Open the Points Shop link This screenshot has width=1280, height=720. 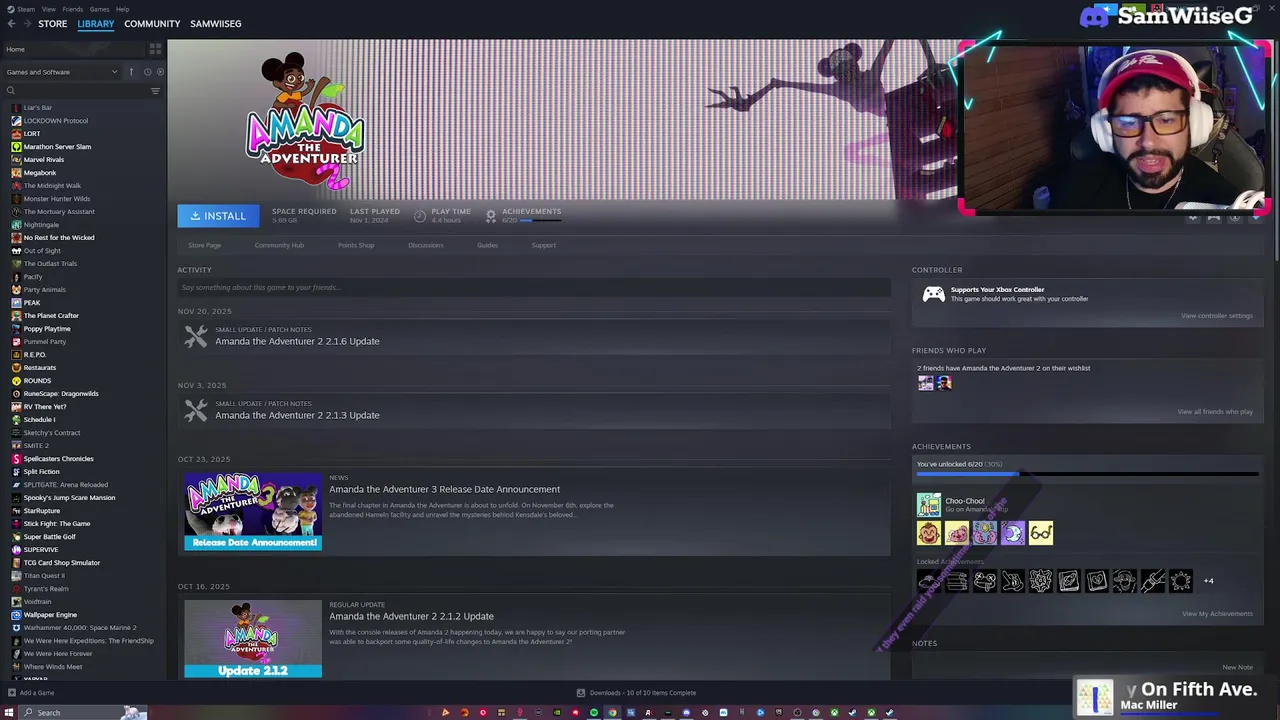[356, 245]
